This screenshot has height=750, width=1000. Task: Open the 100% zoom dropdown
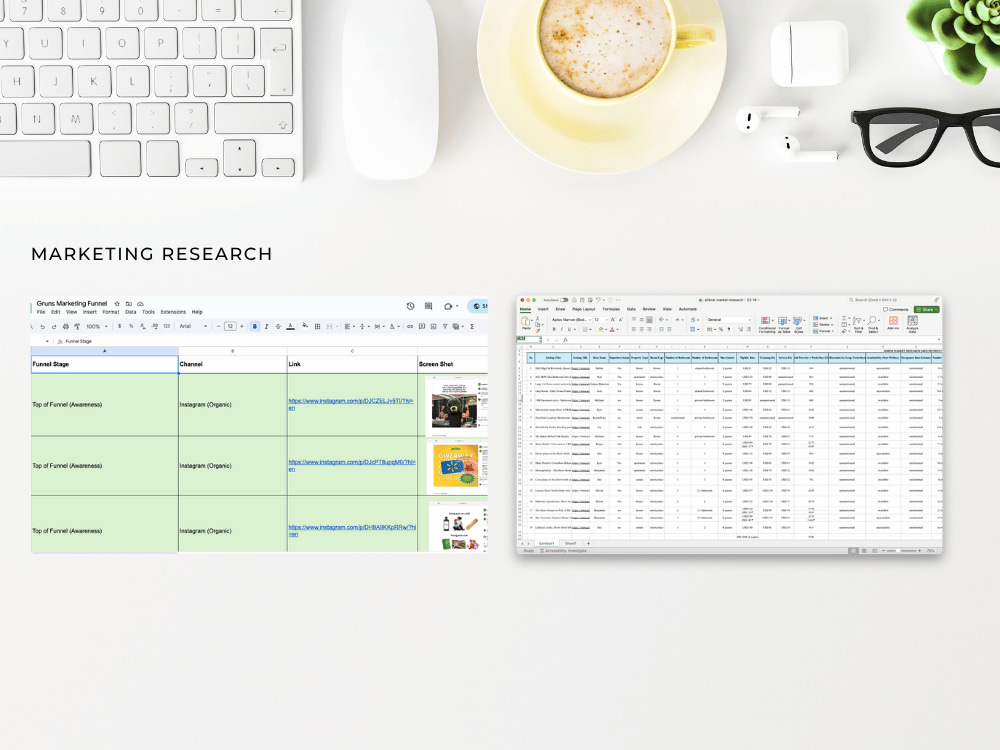click(x=96, y=327)
